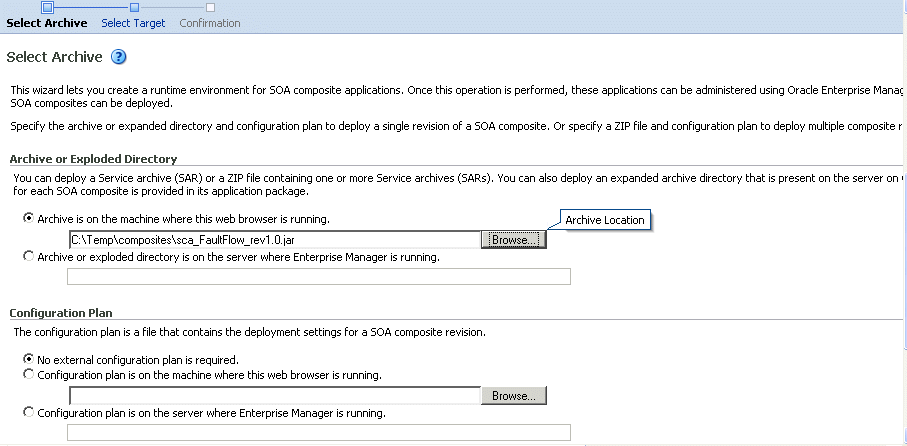Select configuration plan on server radio

click(28, 412)
